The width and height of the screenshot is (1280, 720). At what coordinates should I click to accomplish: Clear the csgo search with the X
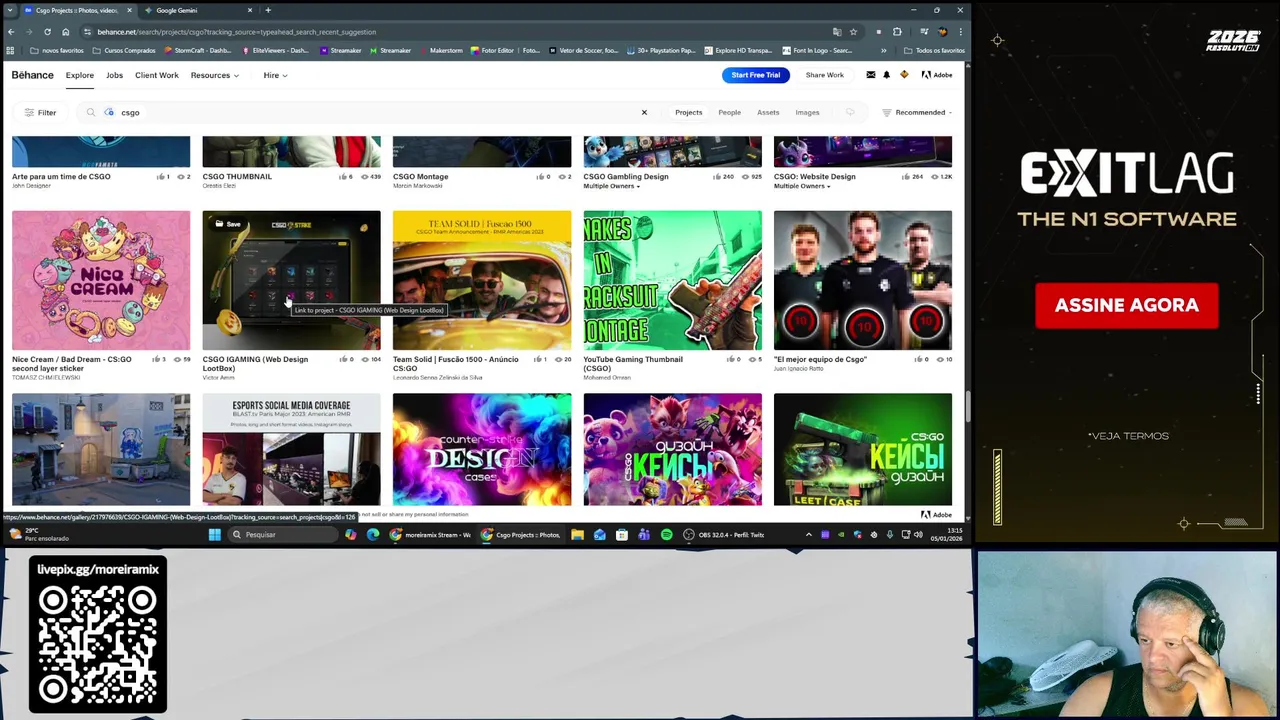coord(644,112)
